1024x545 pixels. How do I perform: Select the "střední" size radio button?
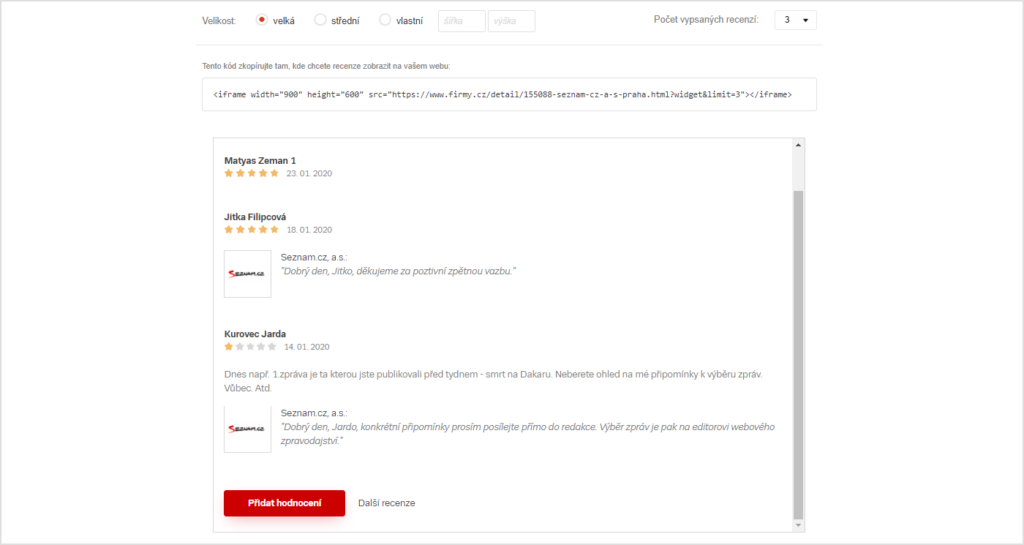click(x=320, y=20)
